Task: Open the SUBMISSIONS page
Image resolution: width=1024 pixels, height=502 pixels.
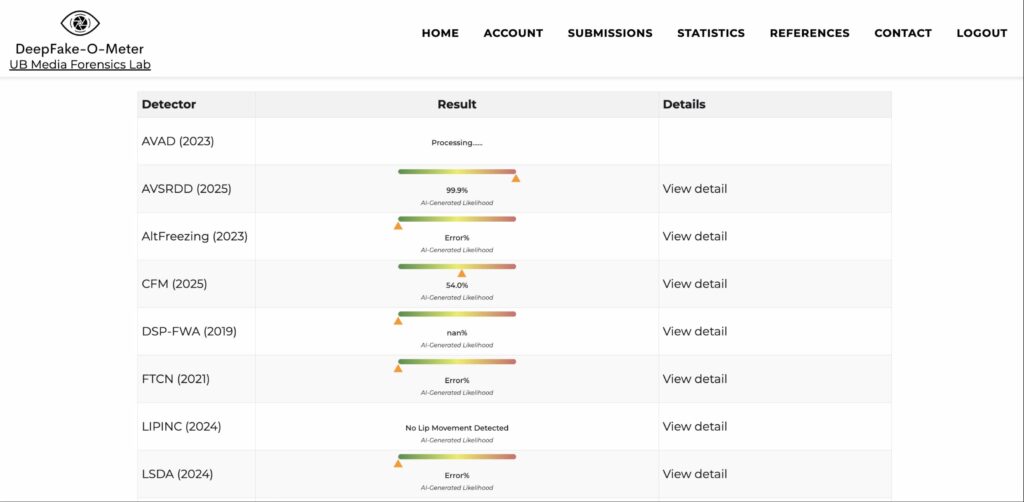Action: 610,33
